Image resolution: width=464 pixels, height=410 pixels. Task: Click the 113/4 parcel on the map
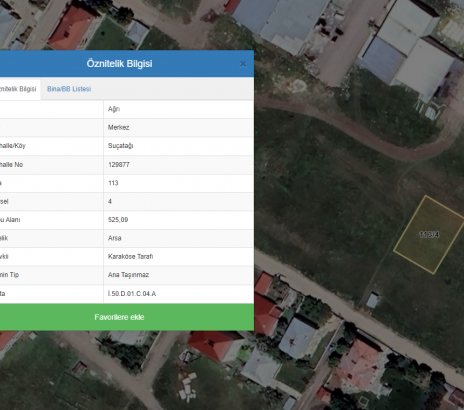(x=429, y=235)
